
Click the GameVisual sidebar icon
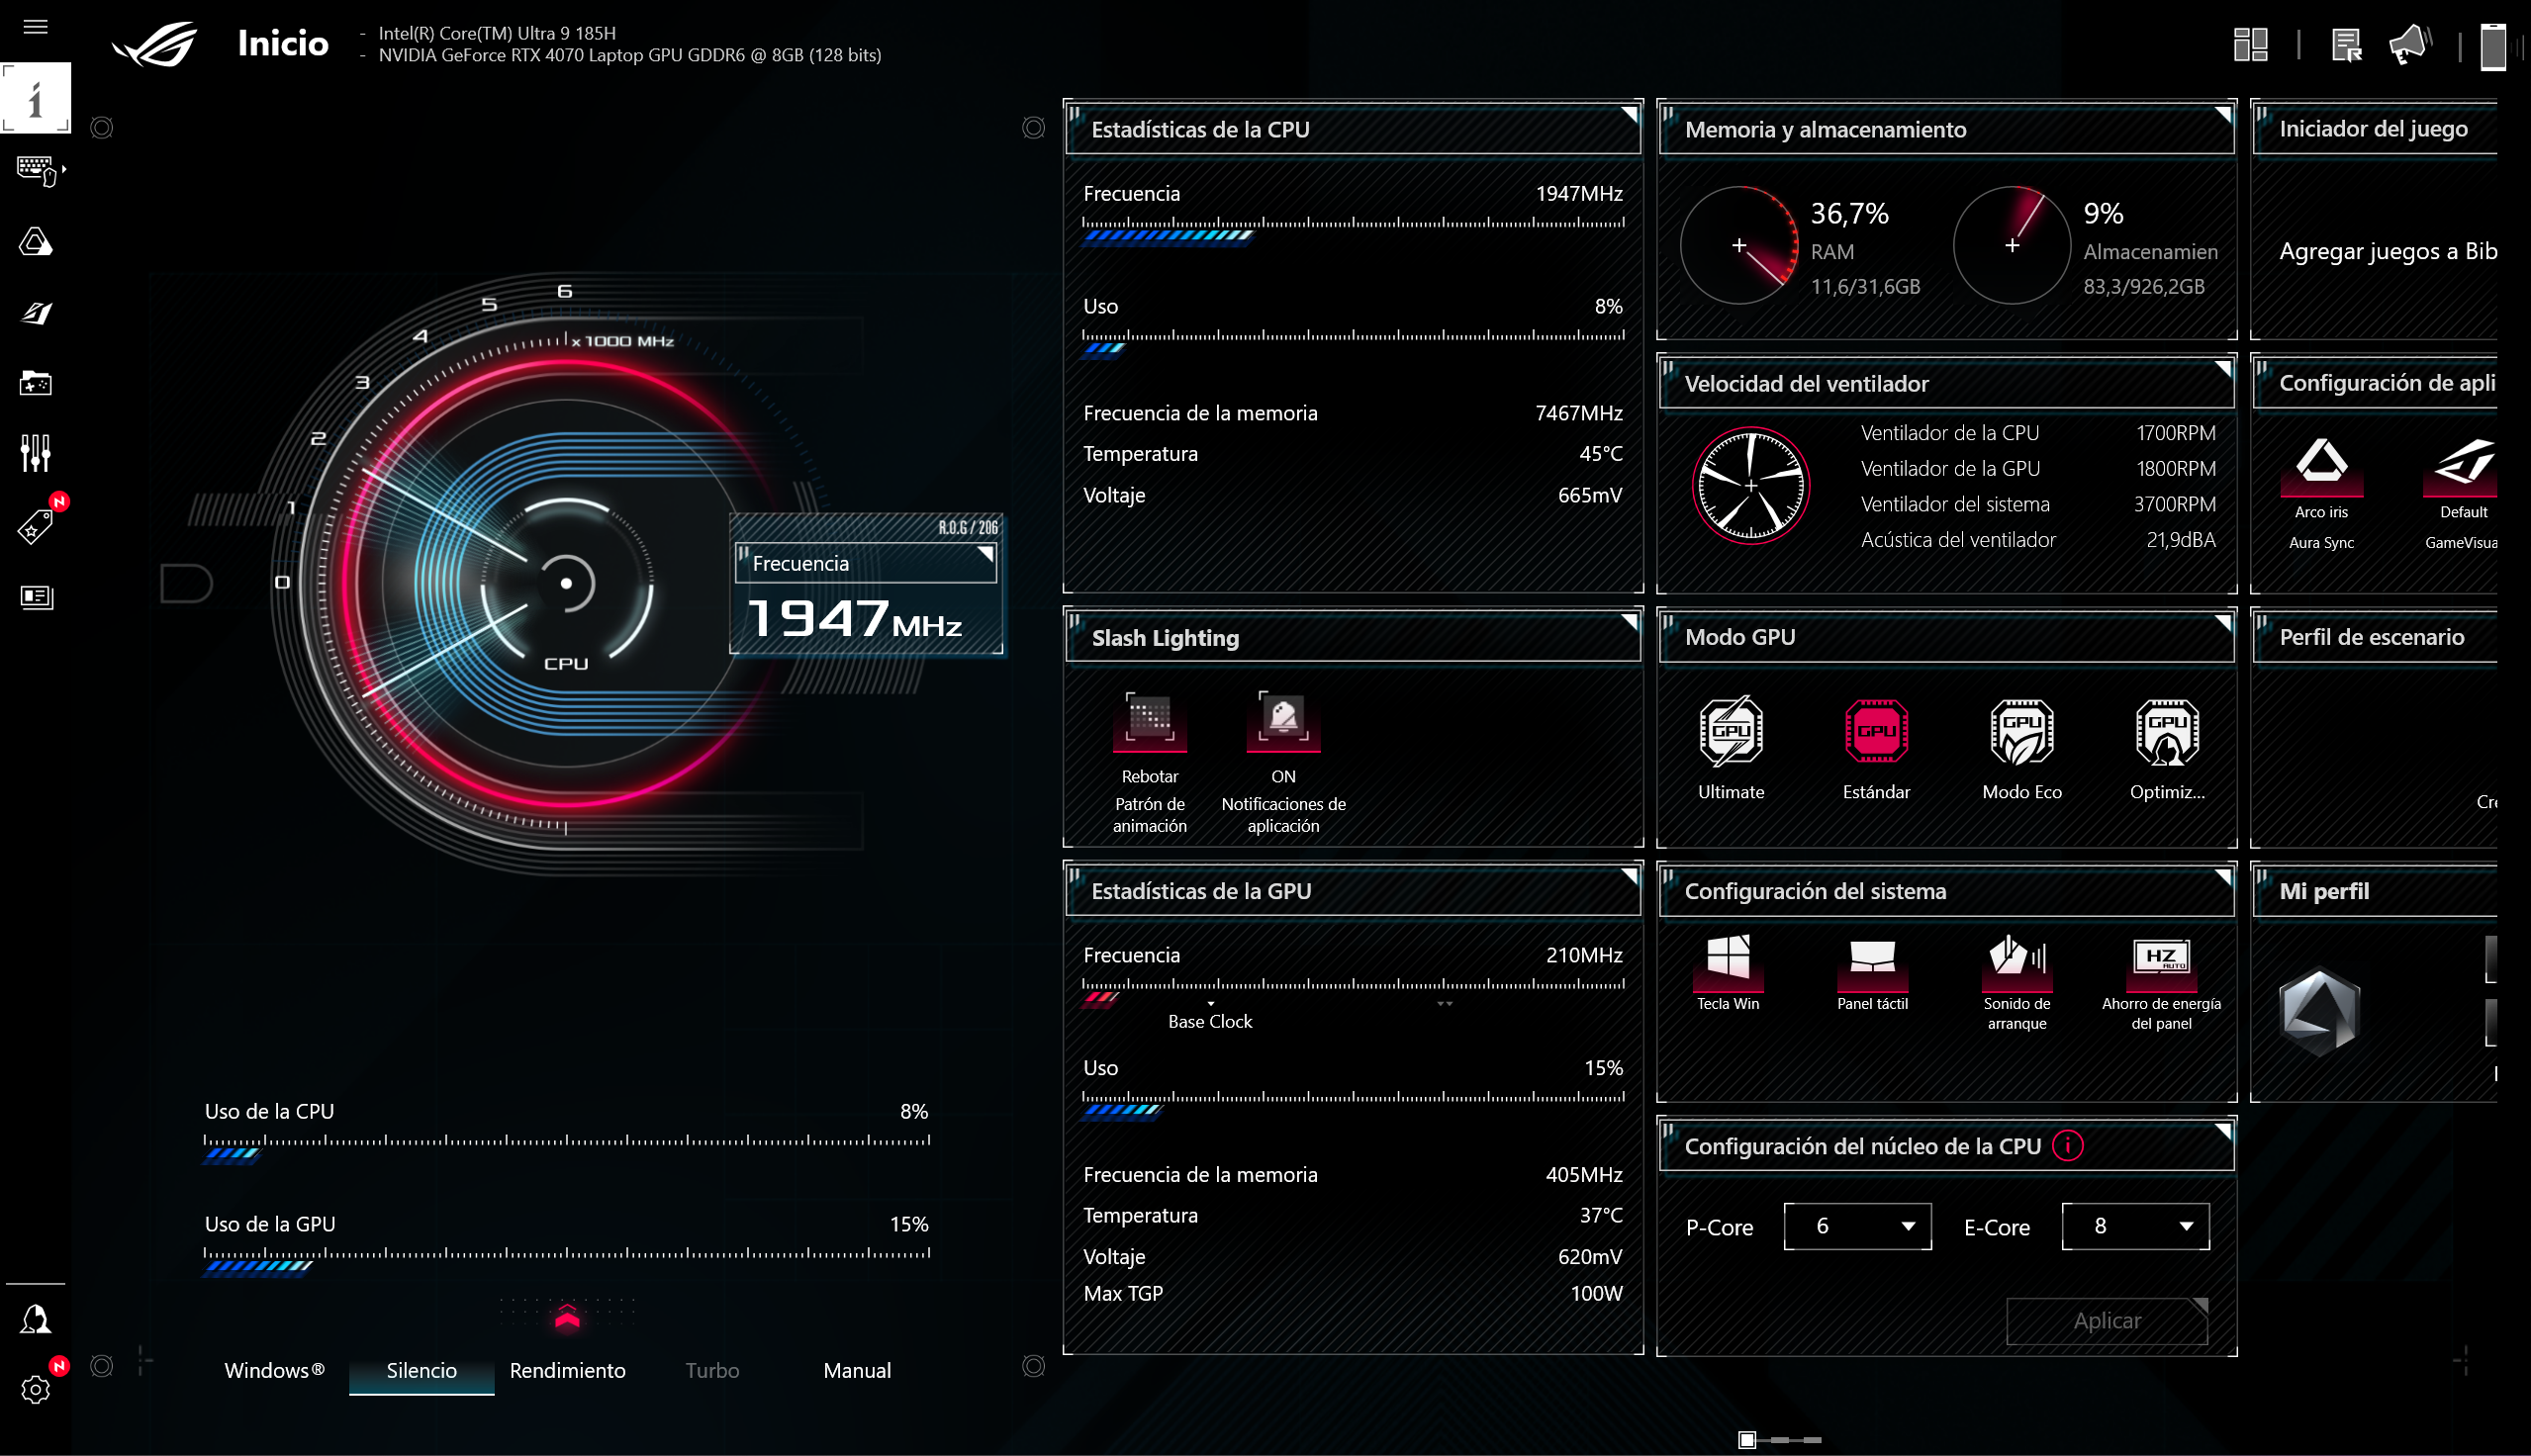point(35,313)
